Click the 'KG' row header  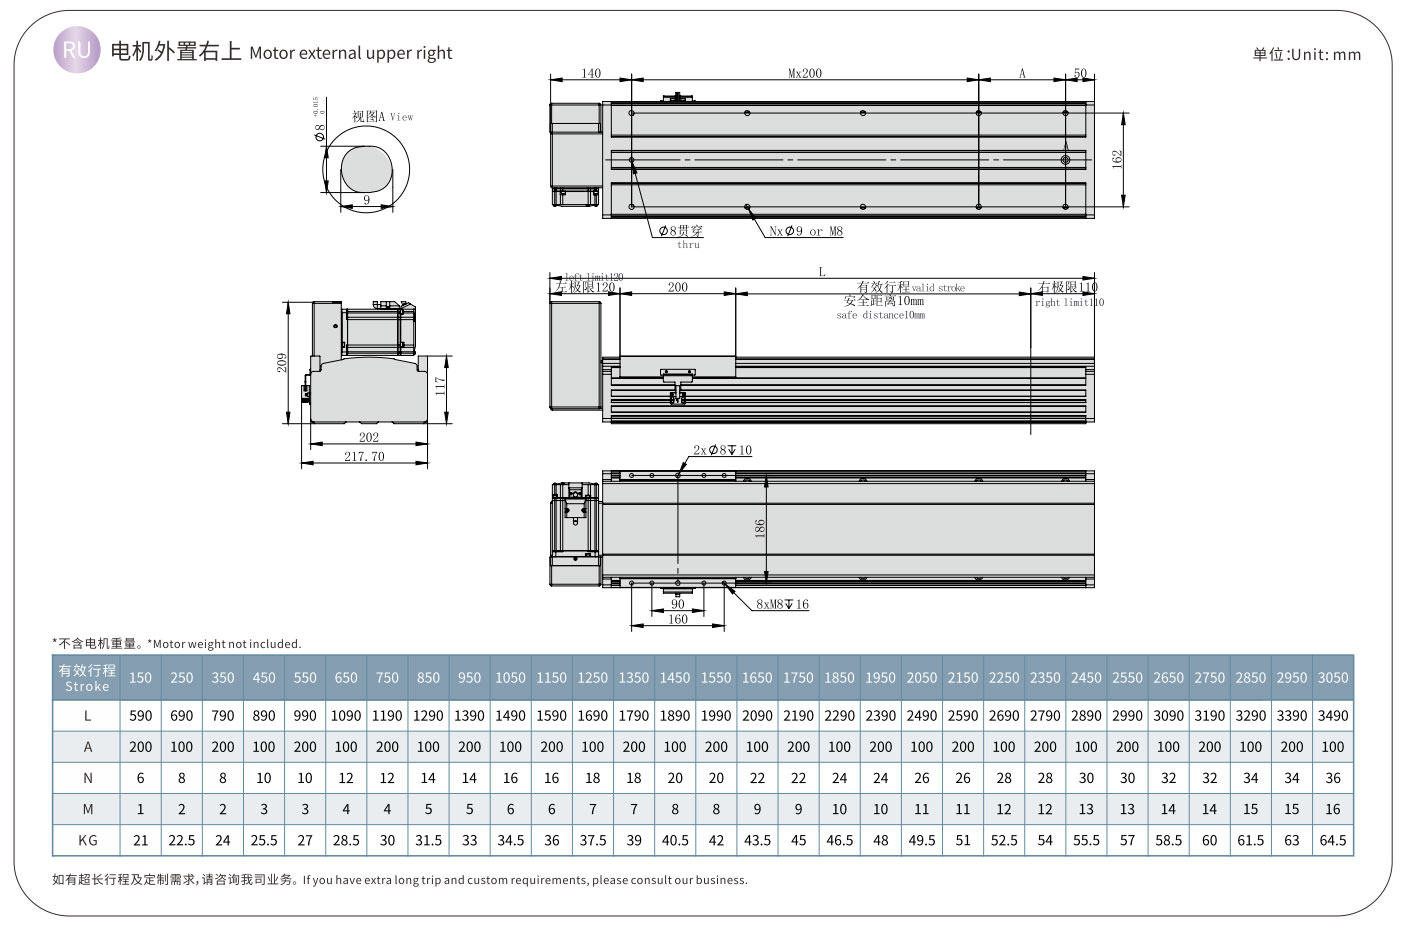click(87, 840)
